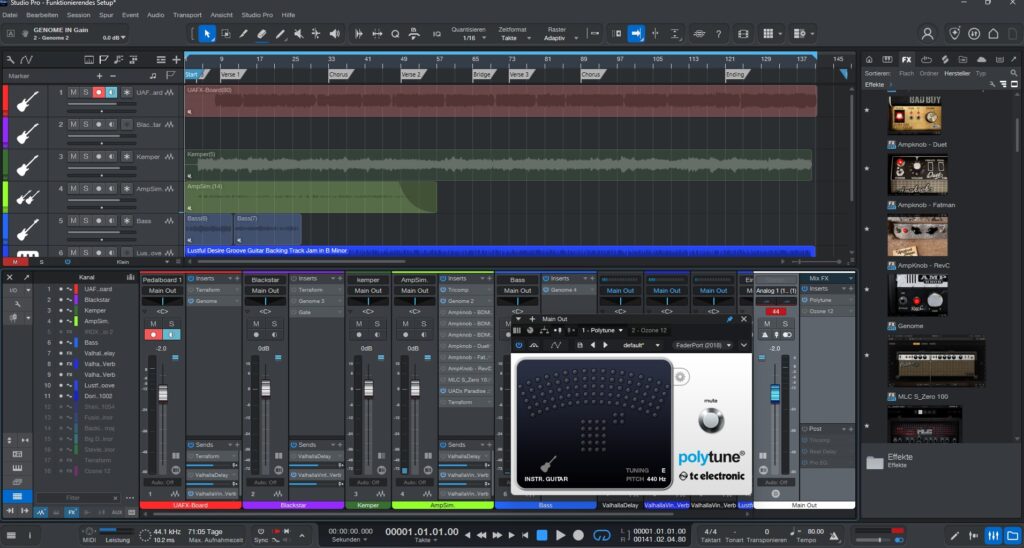Viewport: 1024px width, 548px height.
Task: Mute the Blackstar mixer channel
Action: (x=256, y=324)
